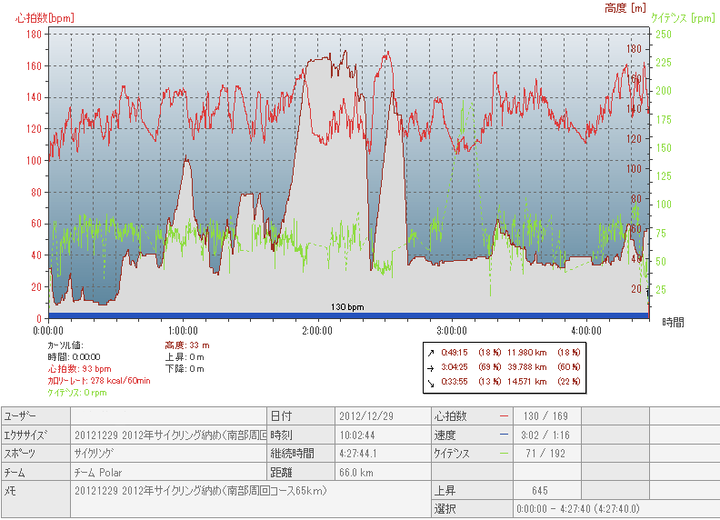Screen dimensions: 720x520
Task: Click the 日付 label cell
Action: coord(301,416)
